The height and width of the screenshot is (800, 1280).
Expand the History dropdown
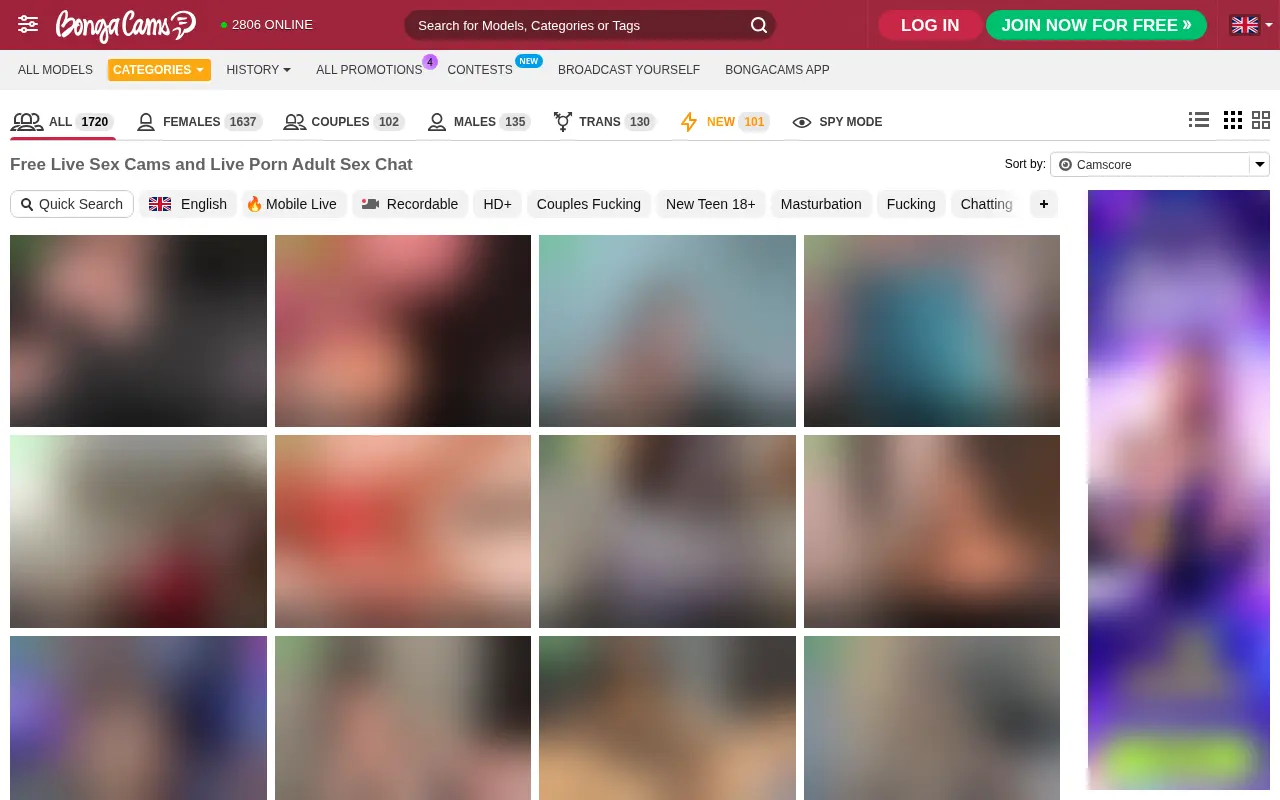pos(258,70)
